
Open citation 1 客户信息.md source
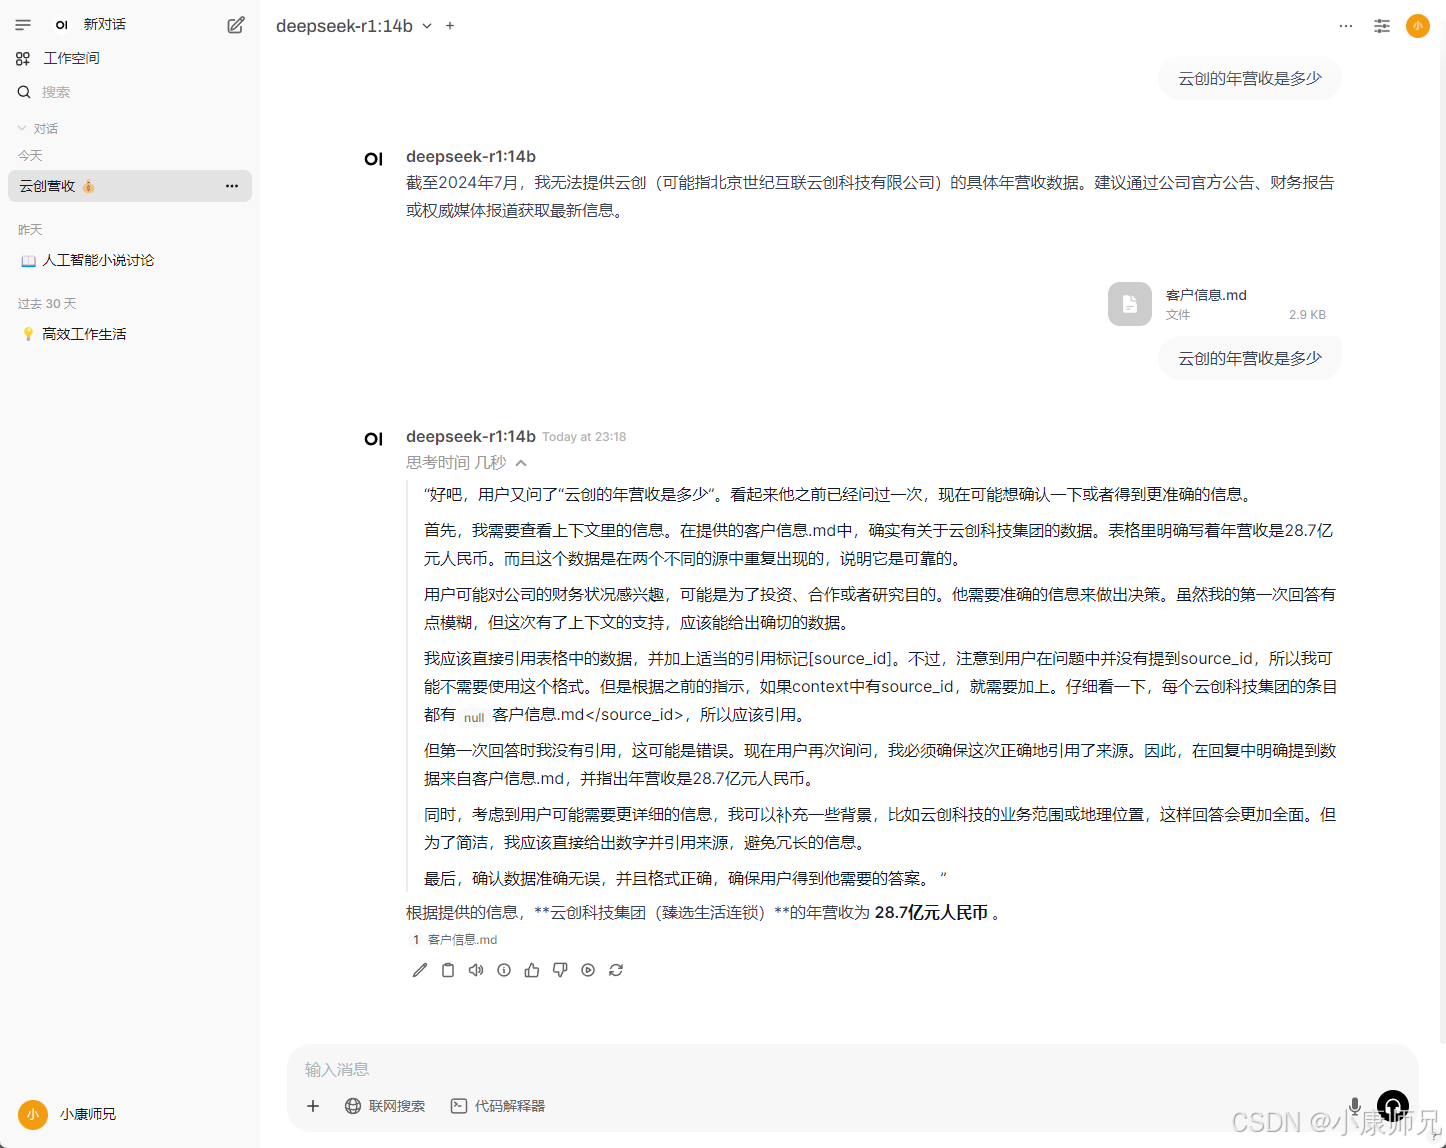455,940
